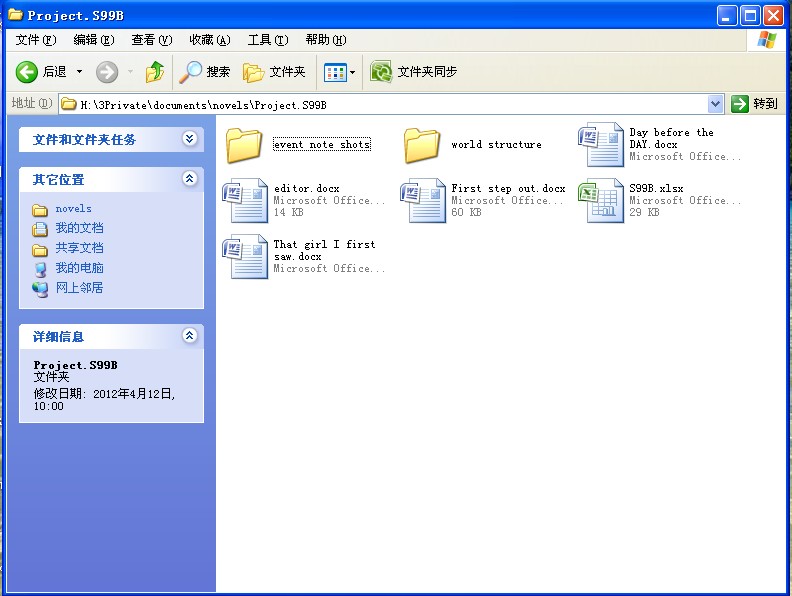This screenshot has width=792, height=596.
Task: Open the 共享文档 link
Action: [79, 248]
